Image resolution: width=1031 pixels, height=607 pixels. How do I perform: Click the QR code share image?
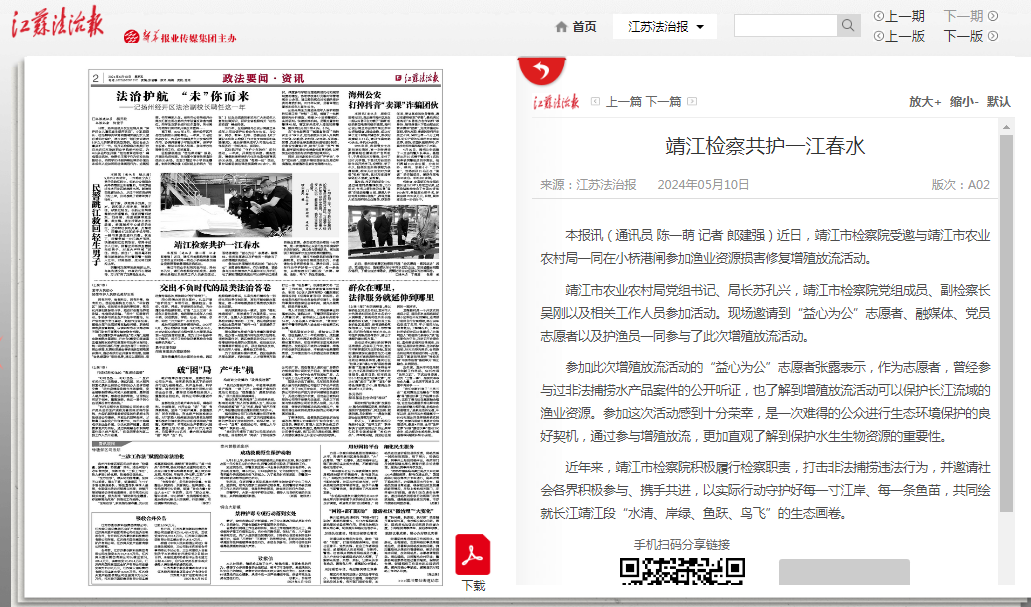682,571
